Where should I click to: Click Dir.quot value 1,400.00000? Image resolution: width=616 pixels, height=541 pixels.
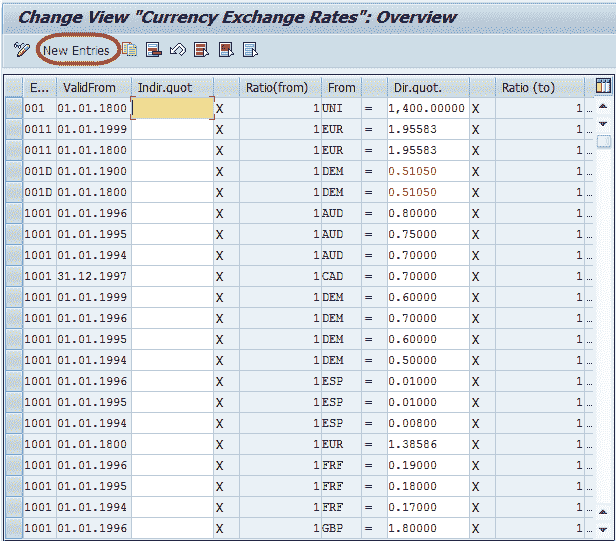point(428,108)
